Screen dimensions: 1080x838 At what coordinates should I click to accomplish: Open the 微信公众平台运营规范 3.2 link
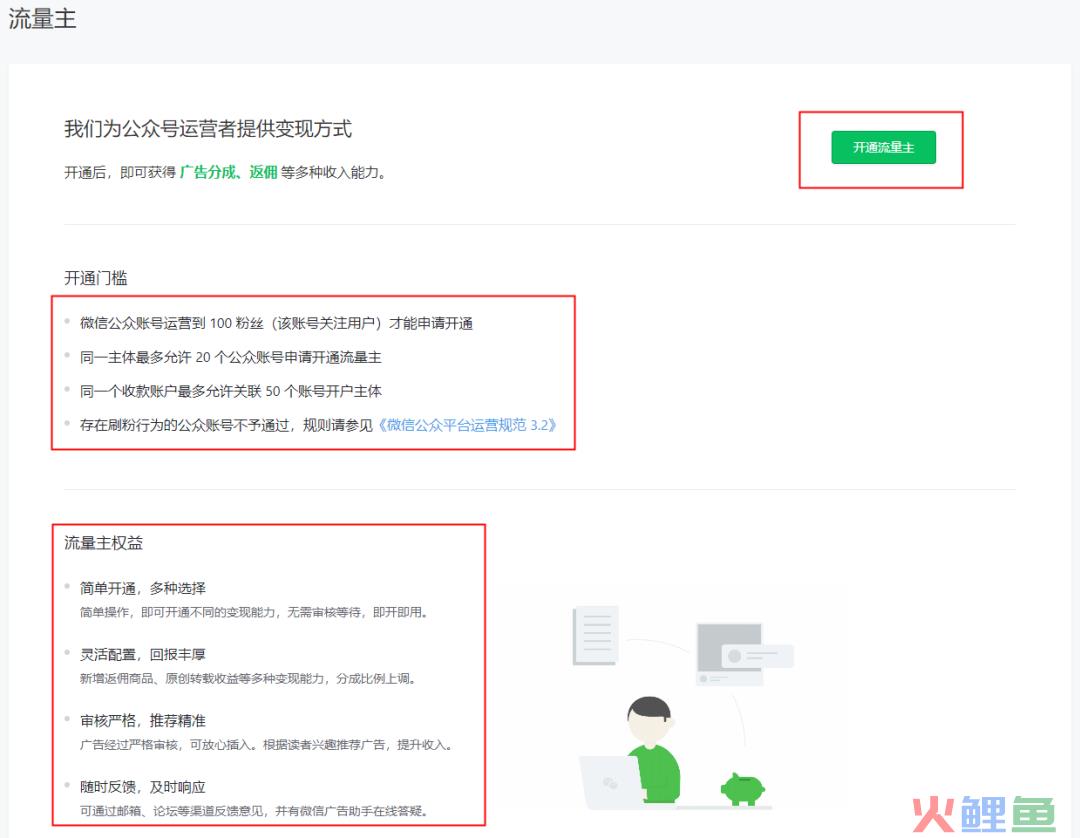click(x=467, y=425)
